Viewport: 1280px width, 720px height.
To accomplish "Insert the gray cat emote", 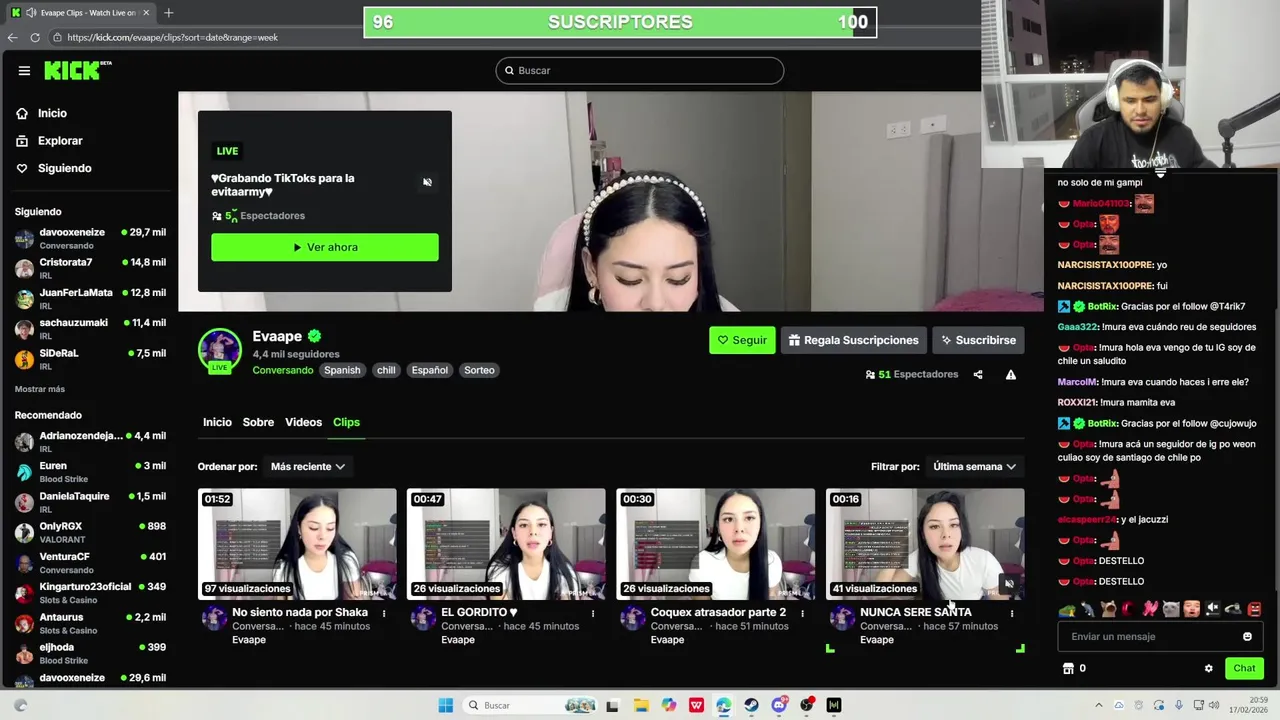I will click(x=1171, y=609).
